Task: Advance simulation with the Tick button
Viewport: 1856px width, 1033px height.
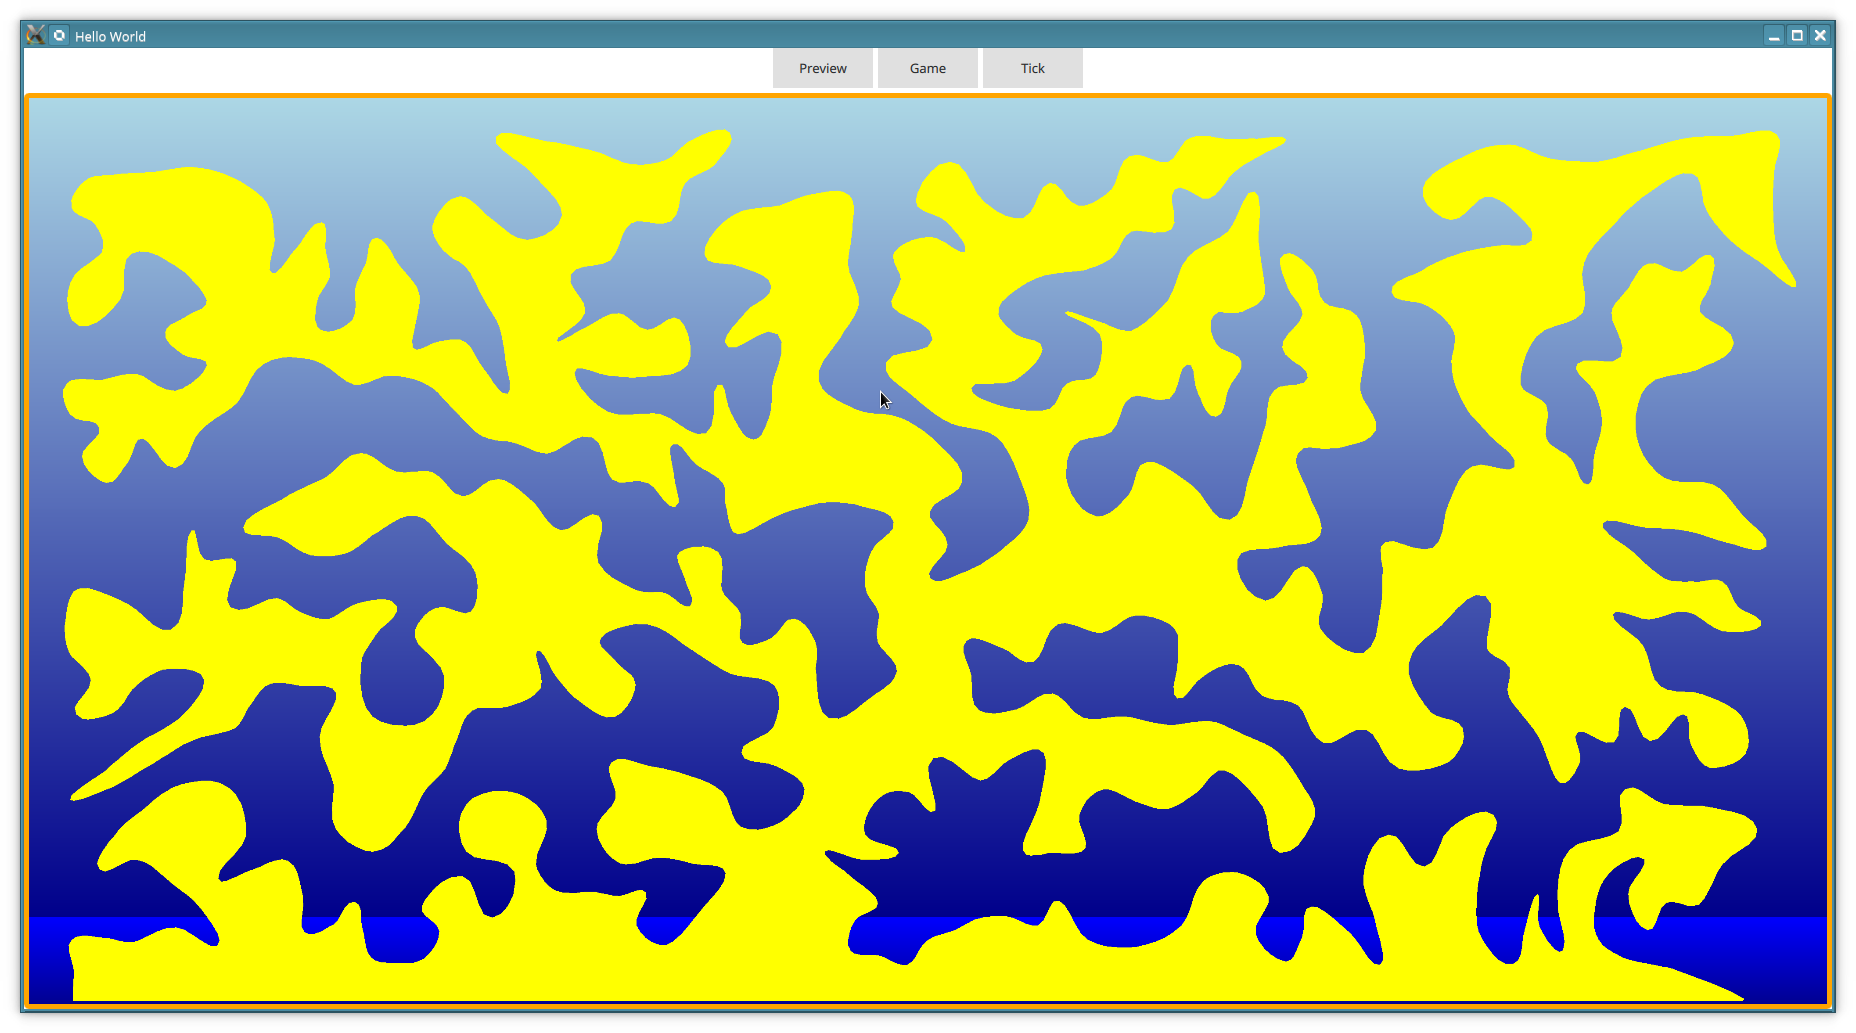Action: (x=1032, y=68)
